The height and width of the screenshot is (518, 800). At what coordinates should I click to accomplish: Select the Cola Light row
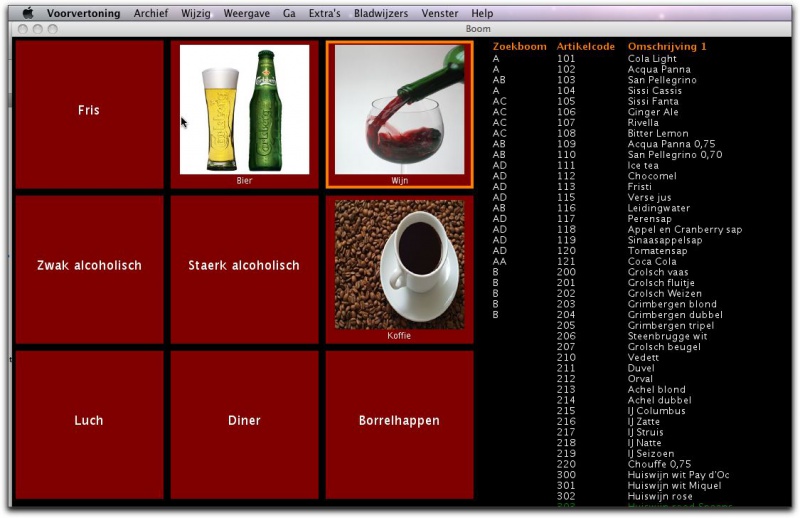coord(652,59)
